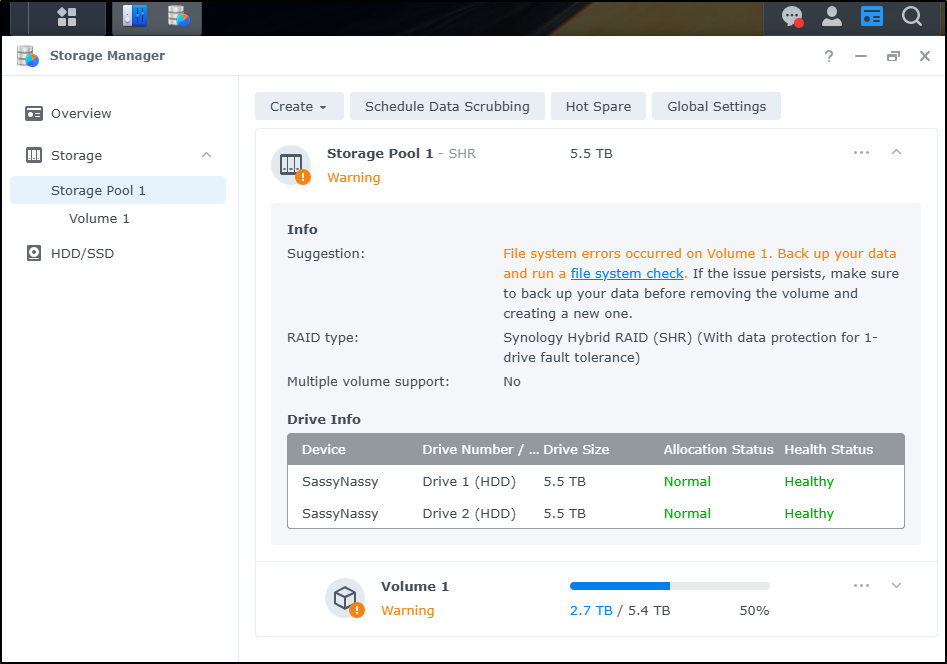Image resolution: width=947 pixels, height=664 pixels.
Task: Select the Drive 2 (HDD) cell
Action: click(x=469, y=514)
